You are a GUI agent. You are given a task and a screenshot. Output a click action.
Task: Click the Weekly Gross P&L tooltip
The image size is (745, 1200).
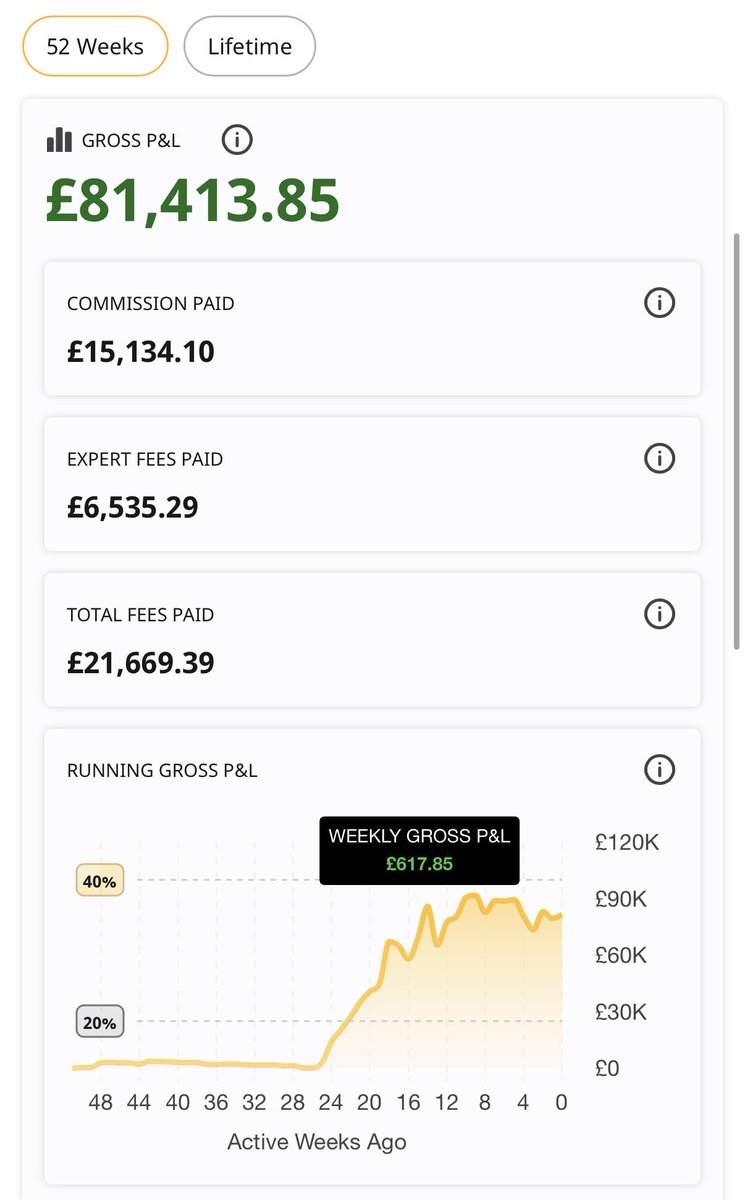click(420, 850)
